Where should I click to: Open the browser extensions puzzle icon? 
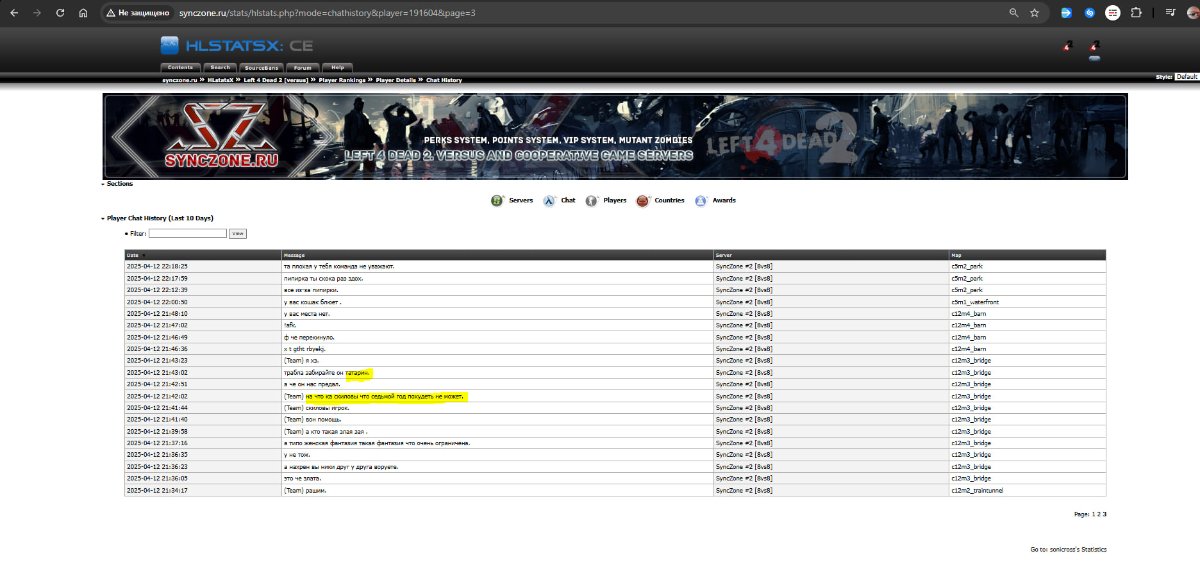click(1136, 13)
